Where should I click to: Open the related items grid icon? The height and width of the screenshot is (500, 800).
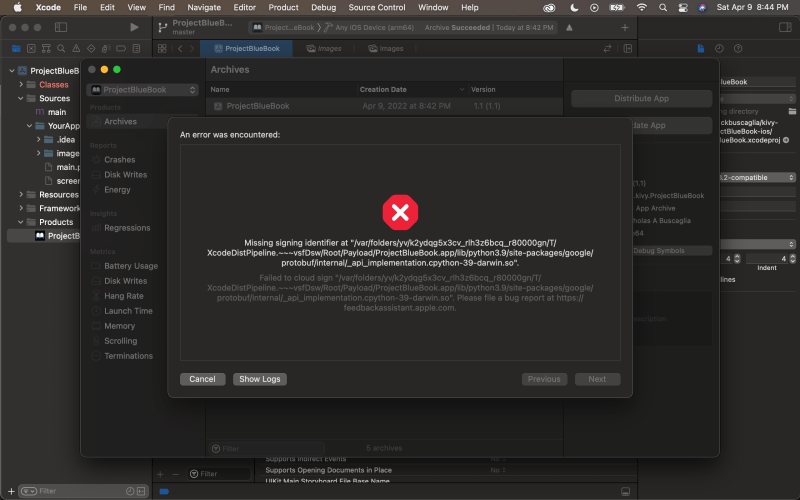tap(162, 48)
